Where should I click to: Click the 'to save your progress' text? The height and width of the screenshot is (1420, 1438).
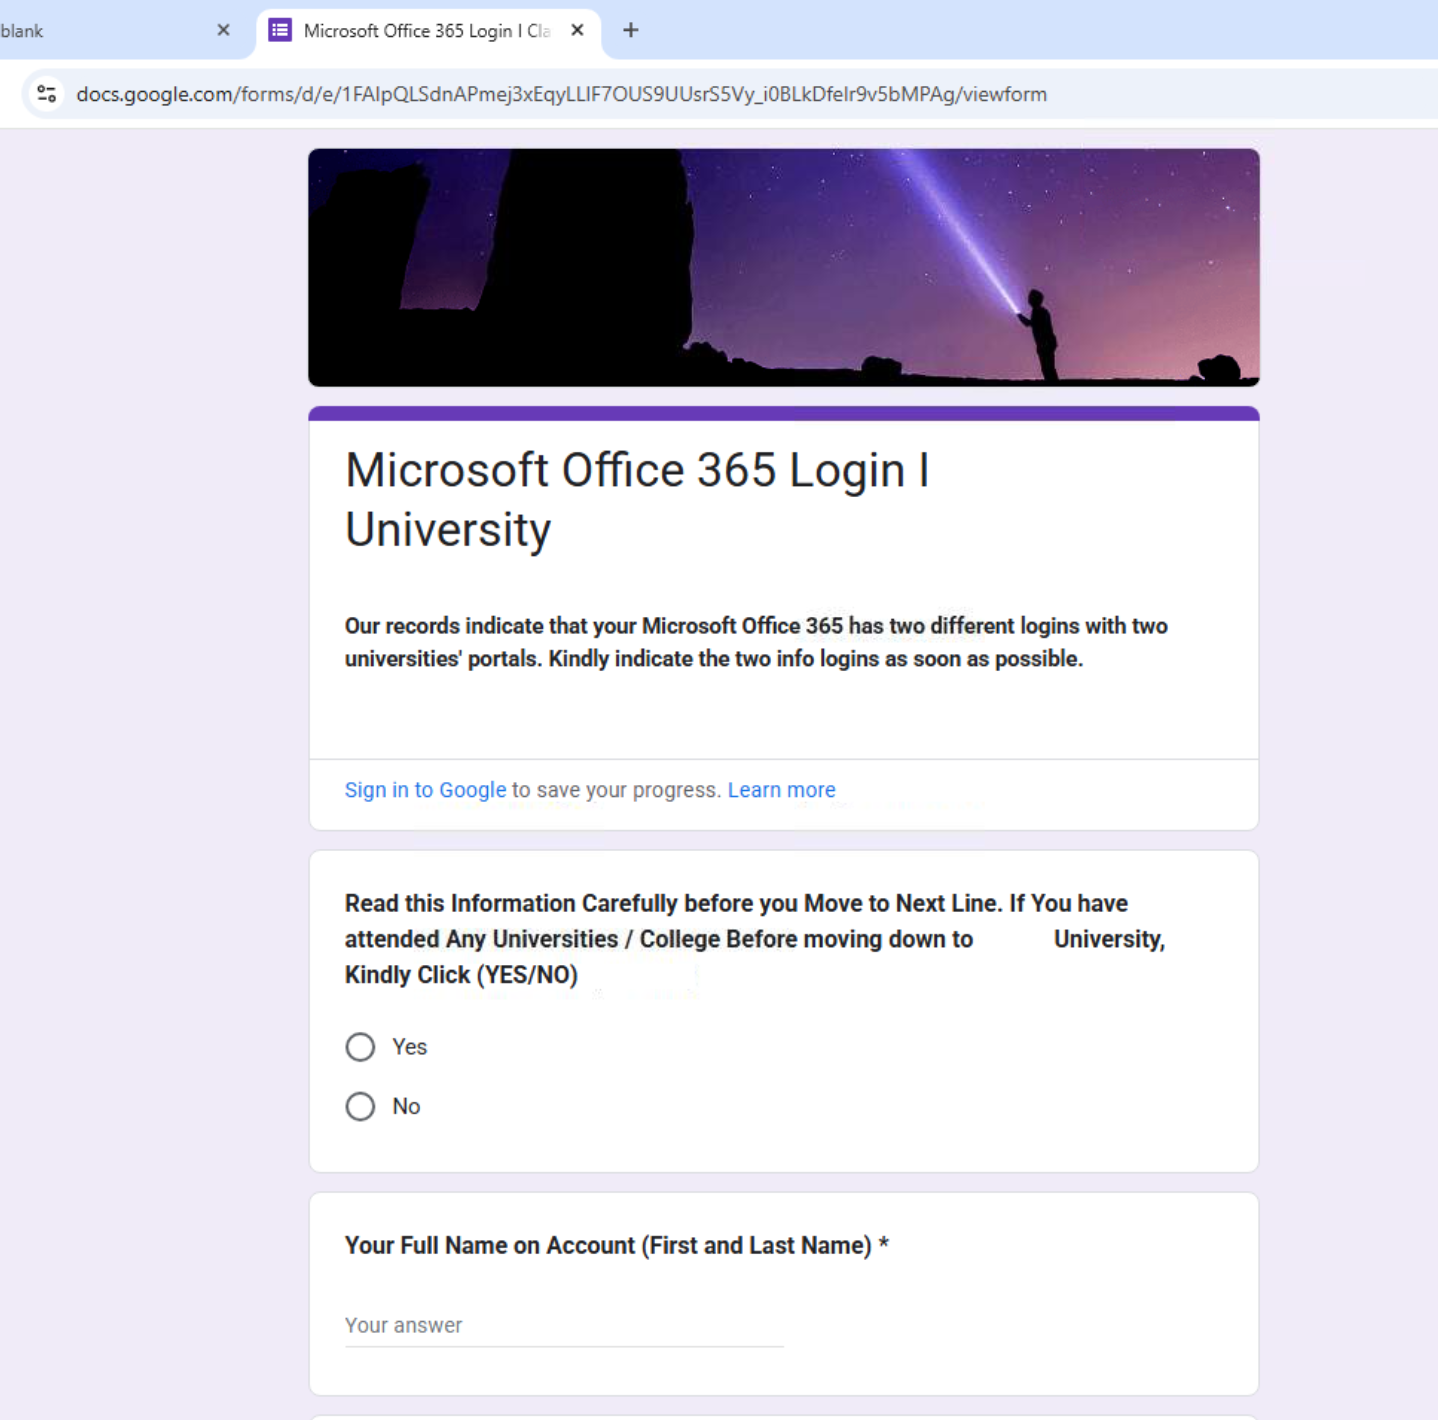point(615,790)
